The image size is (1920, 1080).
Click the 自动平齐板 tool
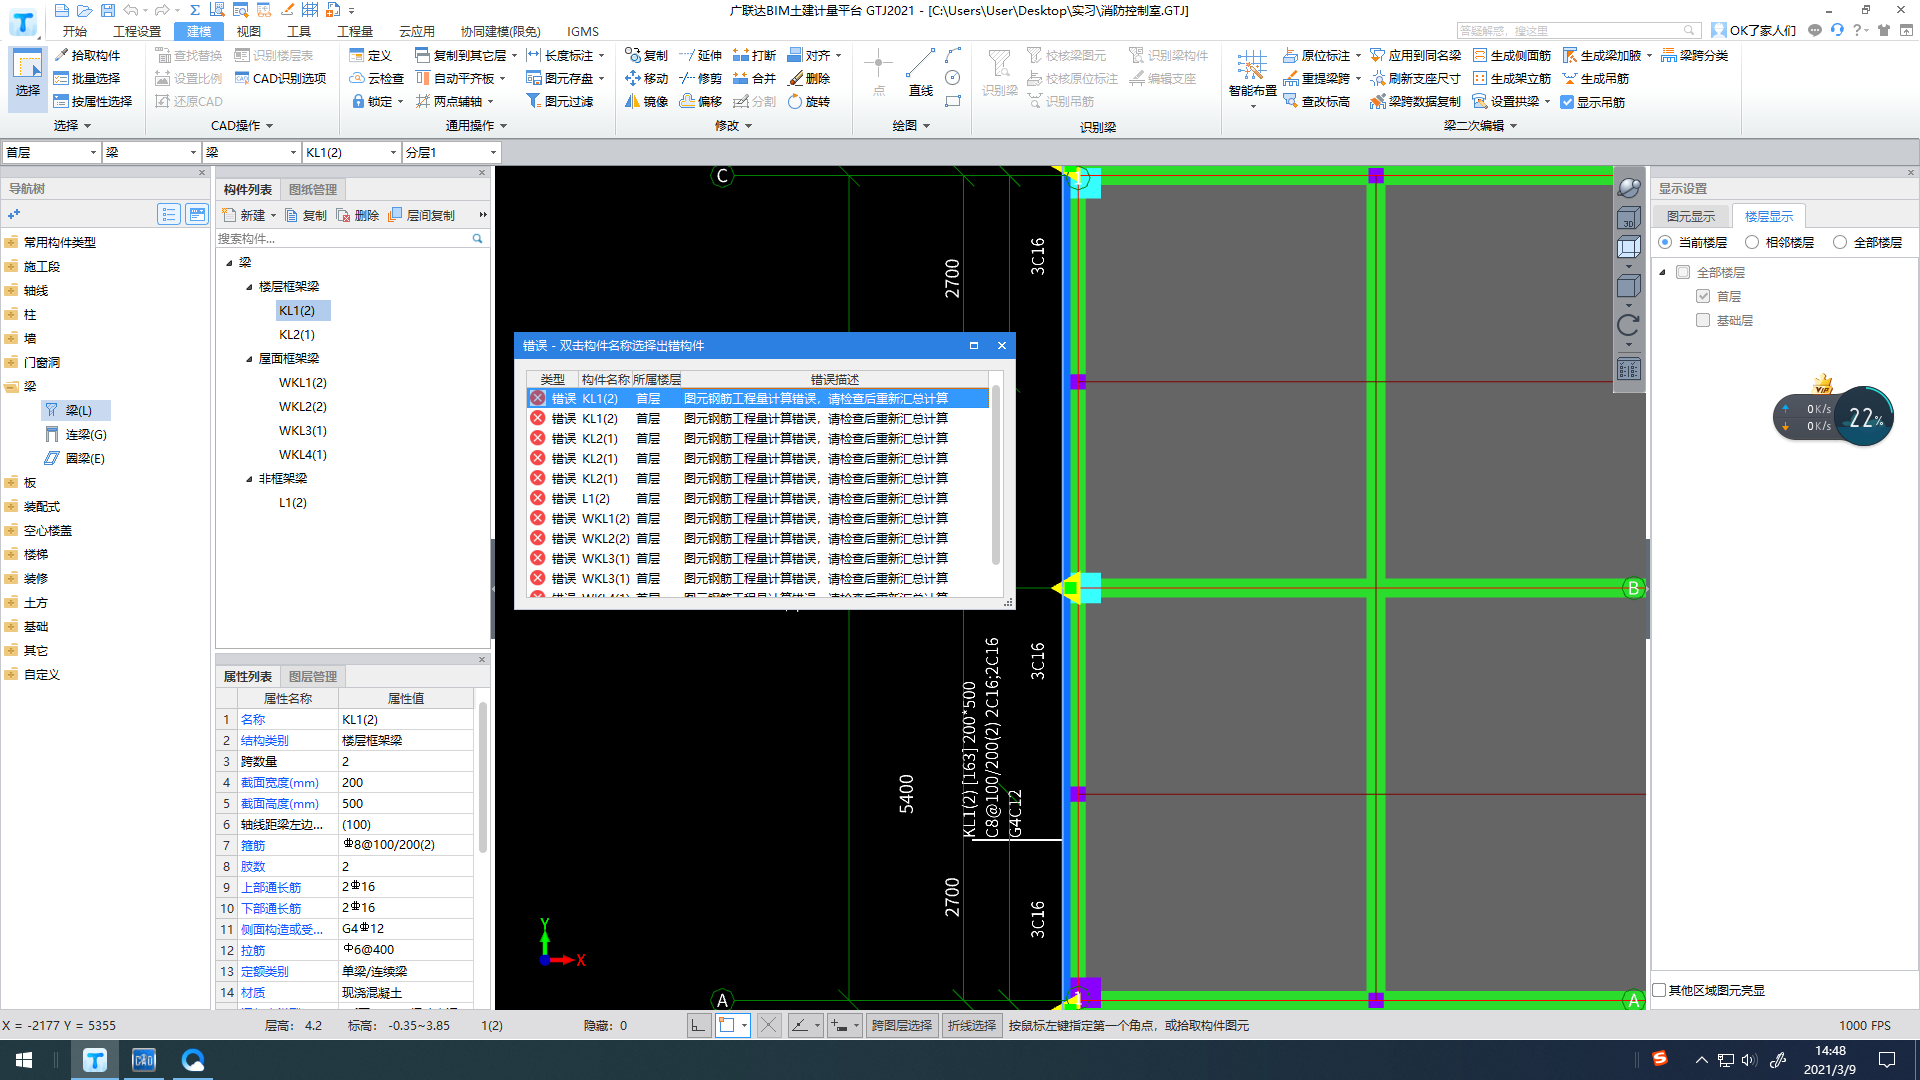click(x=461, y=78)
